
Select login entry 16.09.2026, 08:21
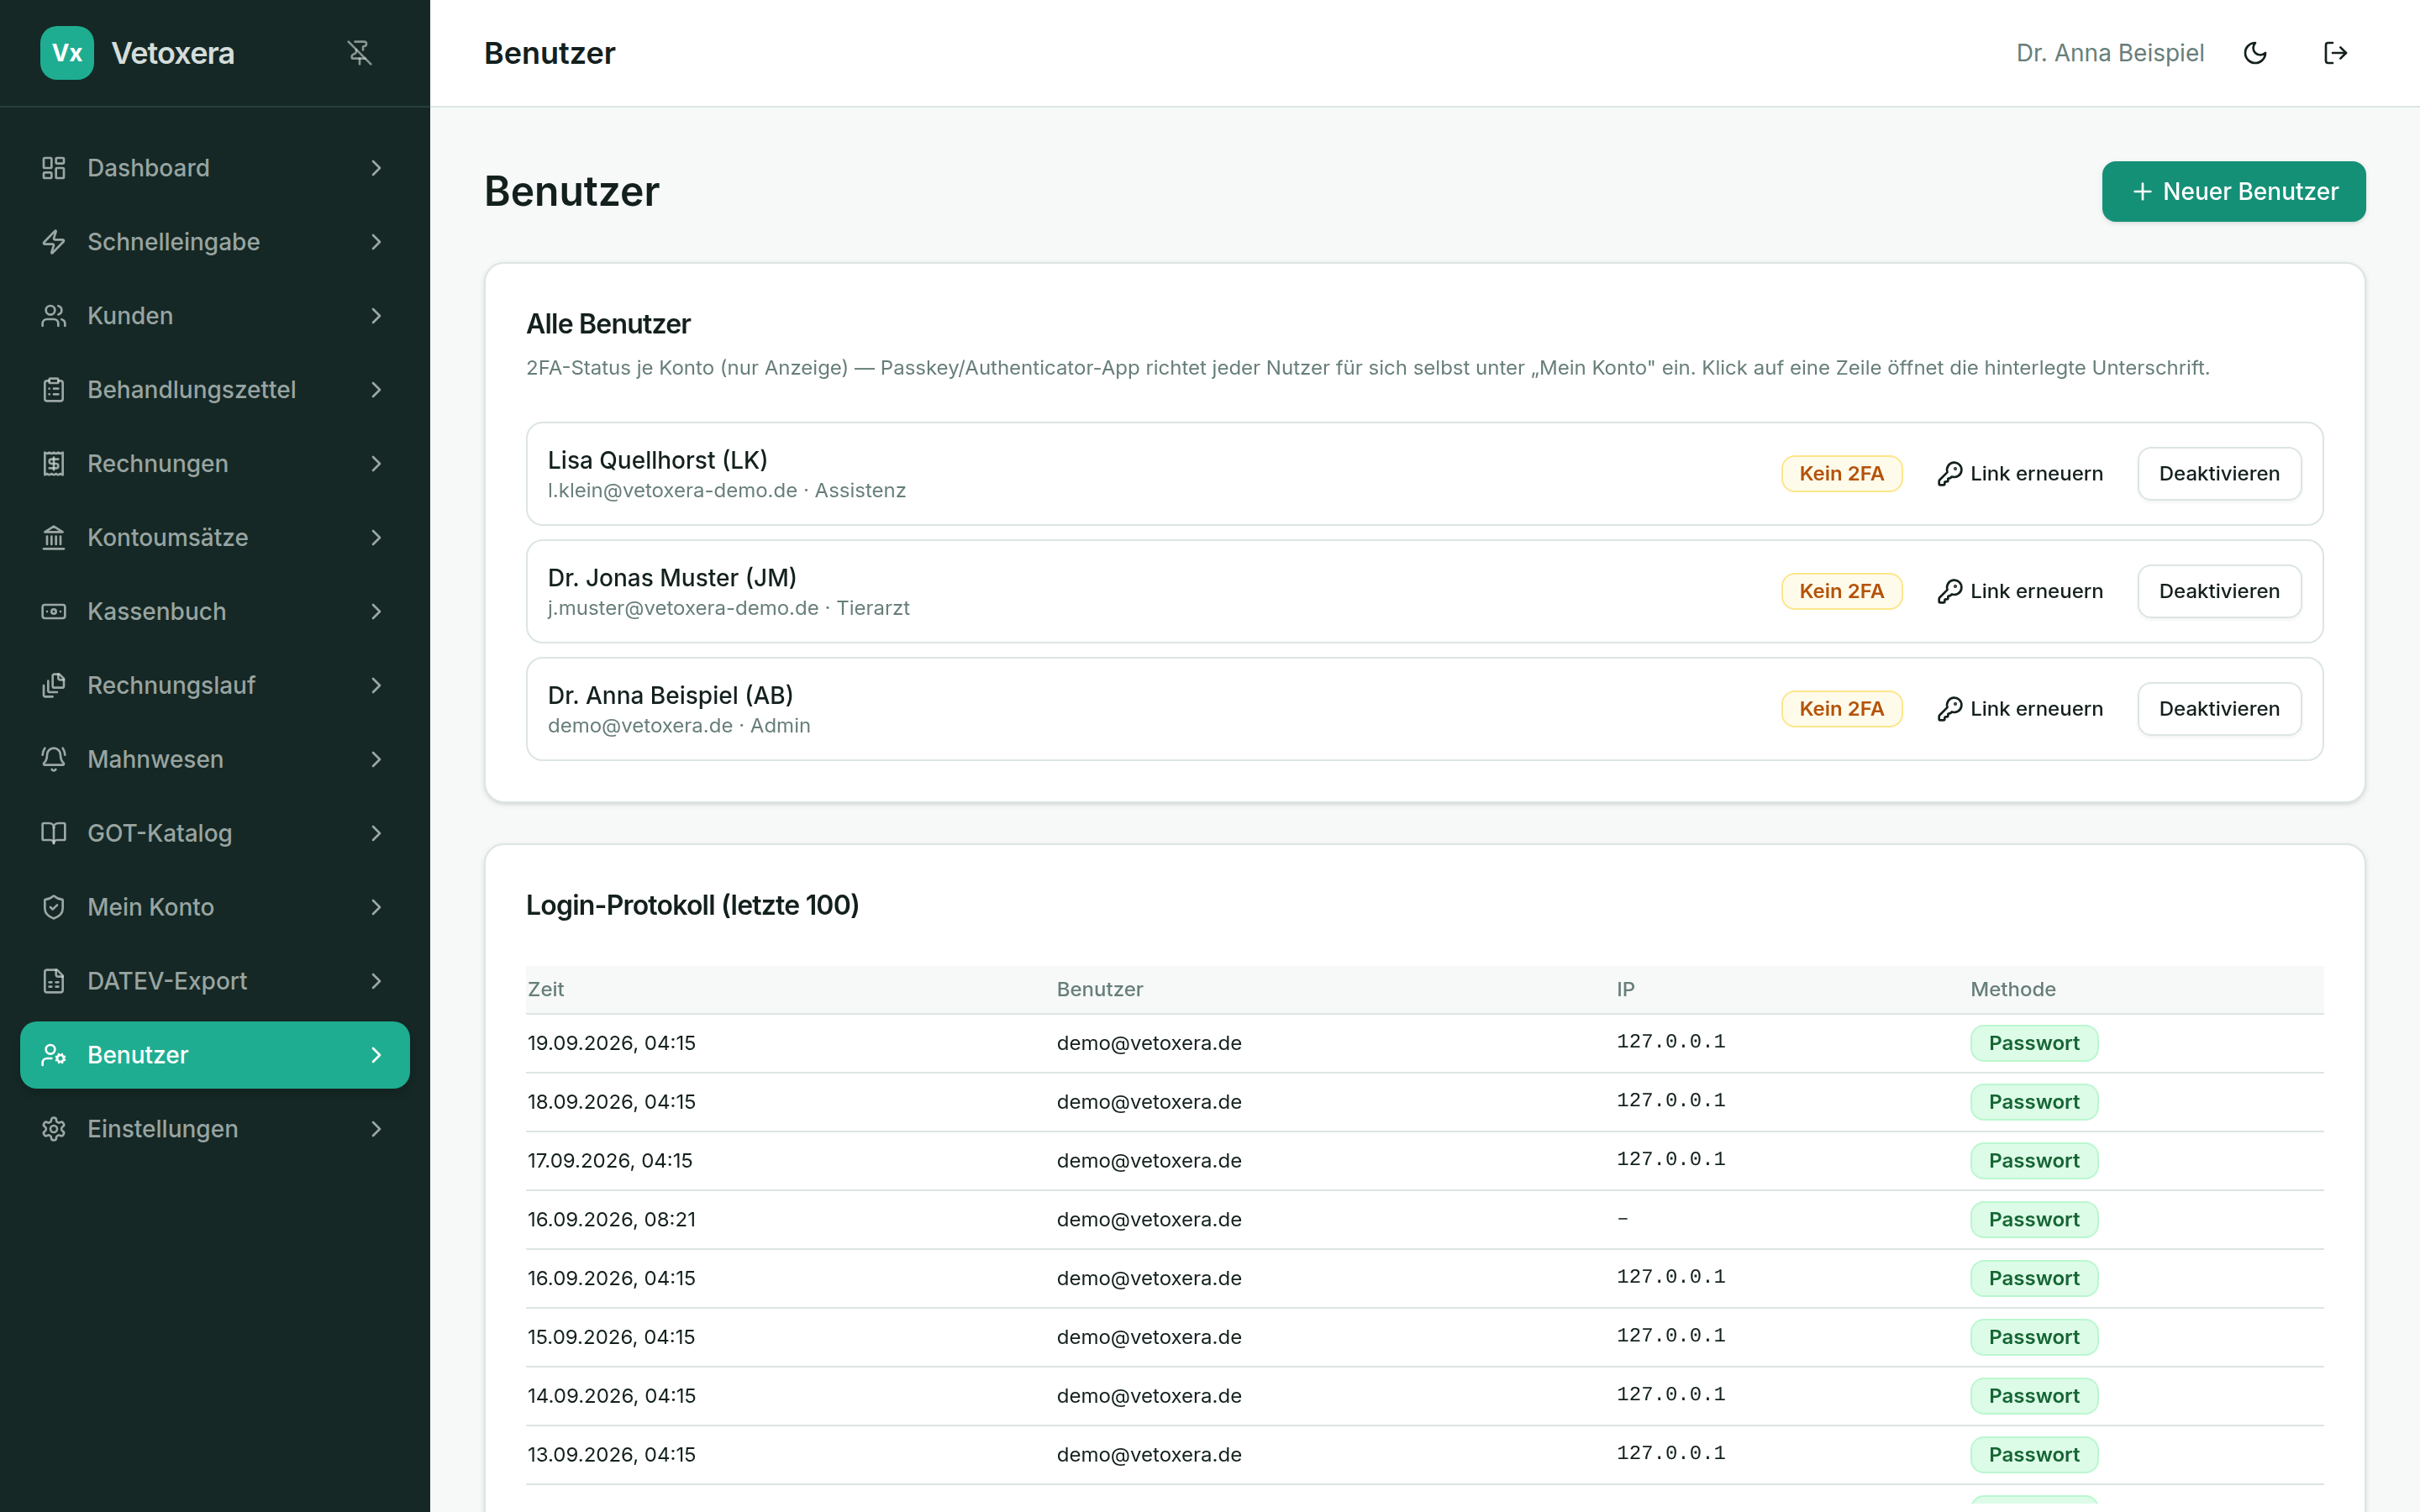click(1424, 1220)
